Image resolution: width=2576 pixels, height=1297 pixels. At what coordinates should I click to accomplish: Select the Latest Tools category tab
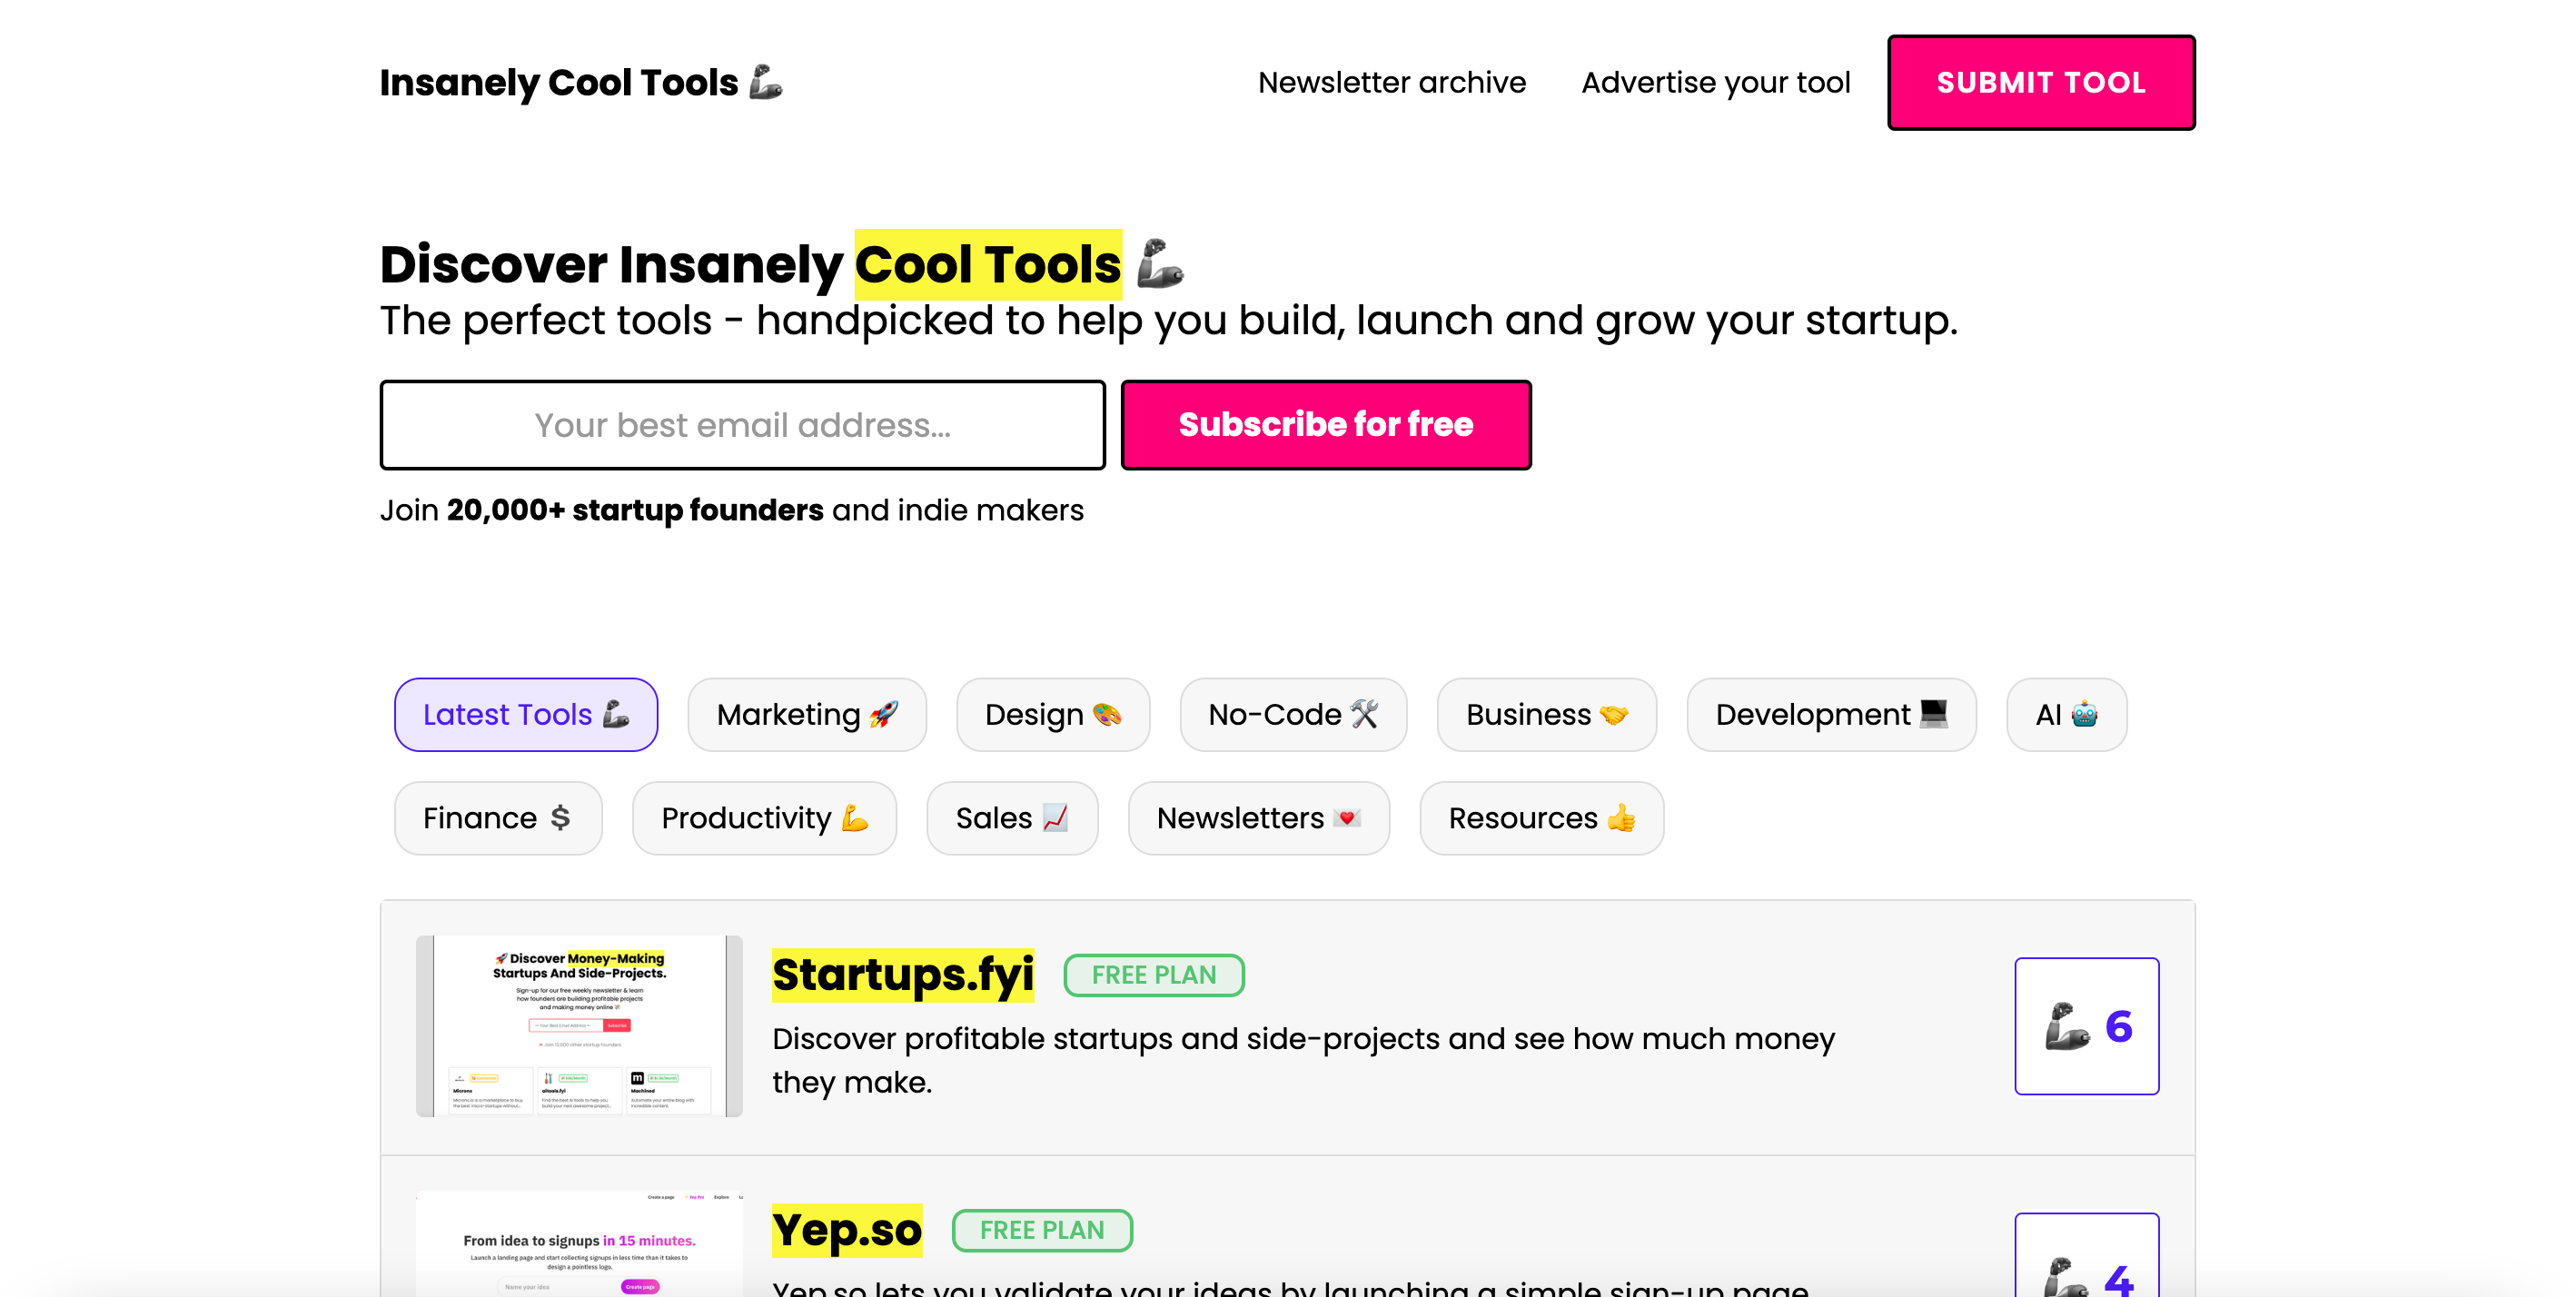(526, 715)
